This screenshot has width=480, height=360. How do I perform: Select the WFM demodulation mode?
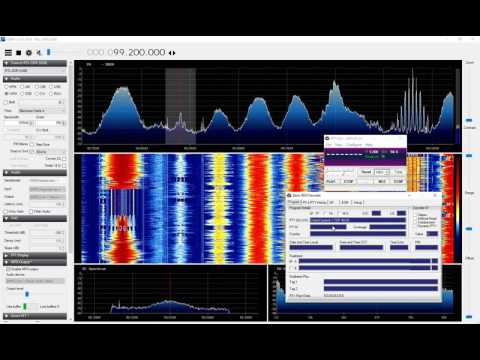[x=11, y=94]
